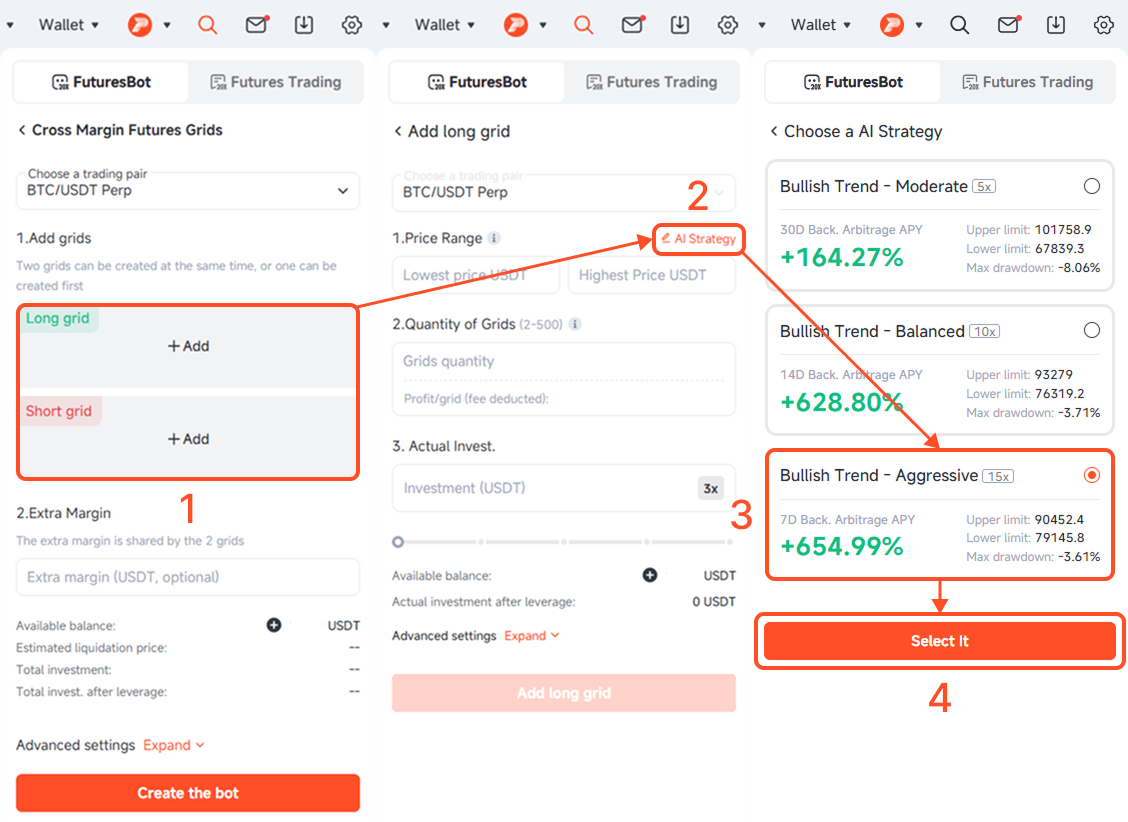Screen dimensions: 1128x822
Task: Select FuturesBot tab above Choose a AI Strategy
Action: click(x=853, y=82)
